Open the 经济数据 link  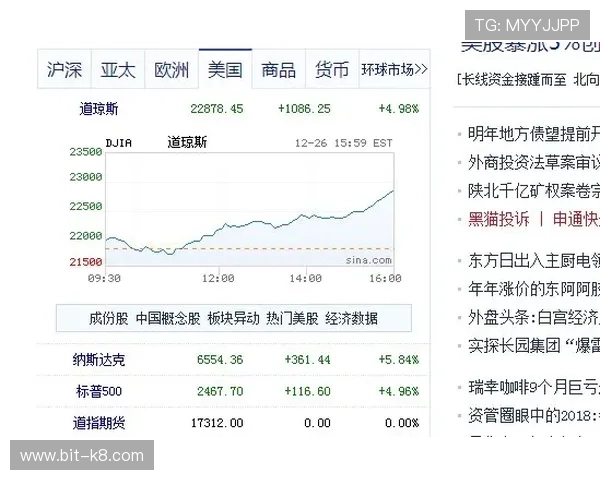[351, 318]
